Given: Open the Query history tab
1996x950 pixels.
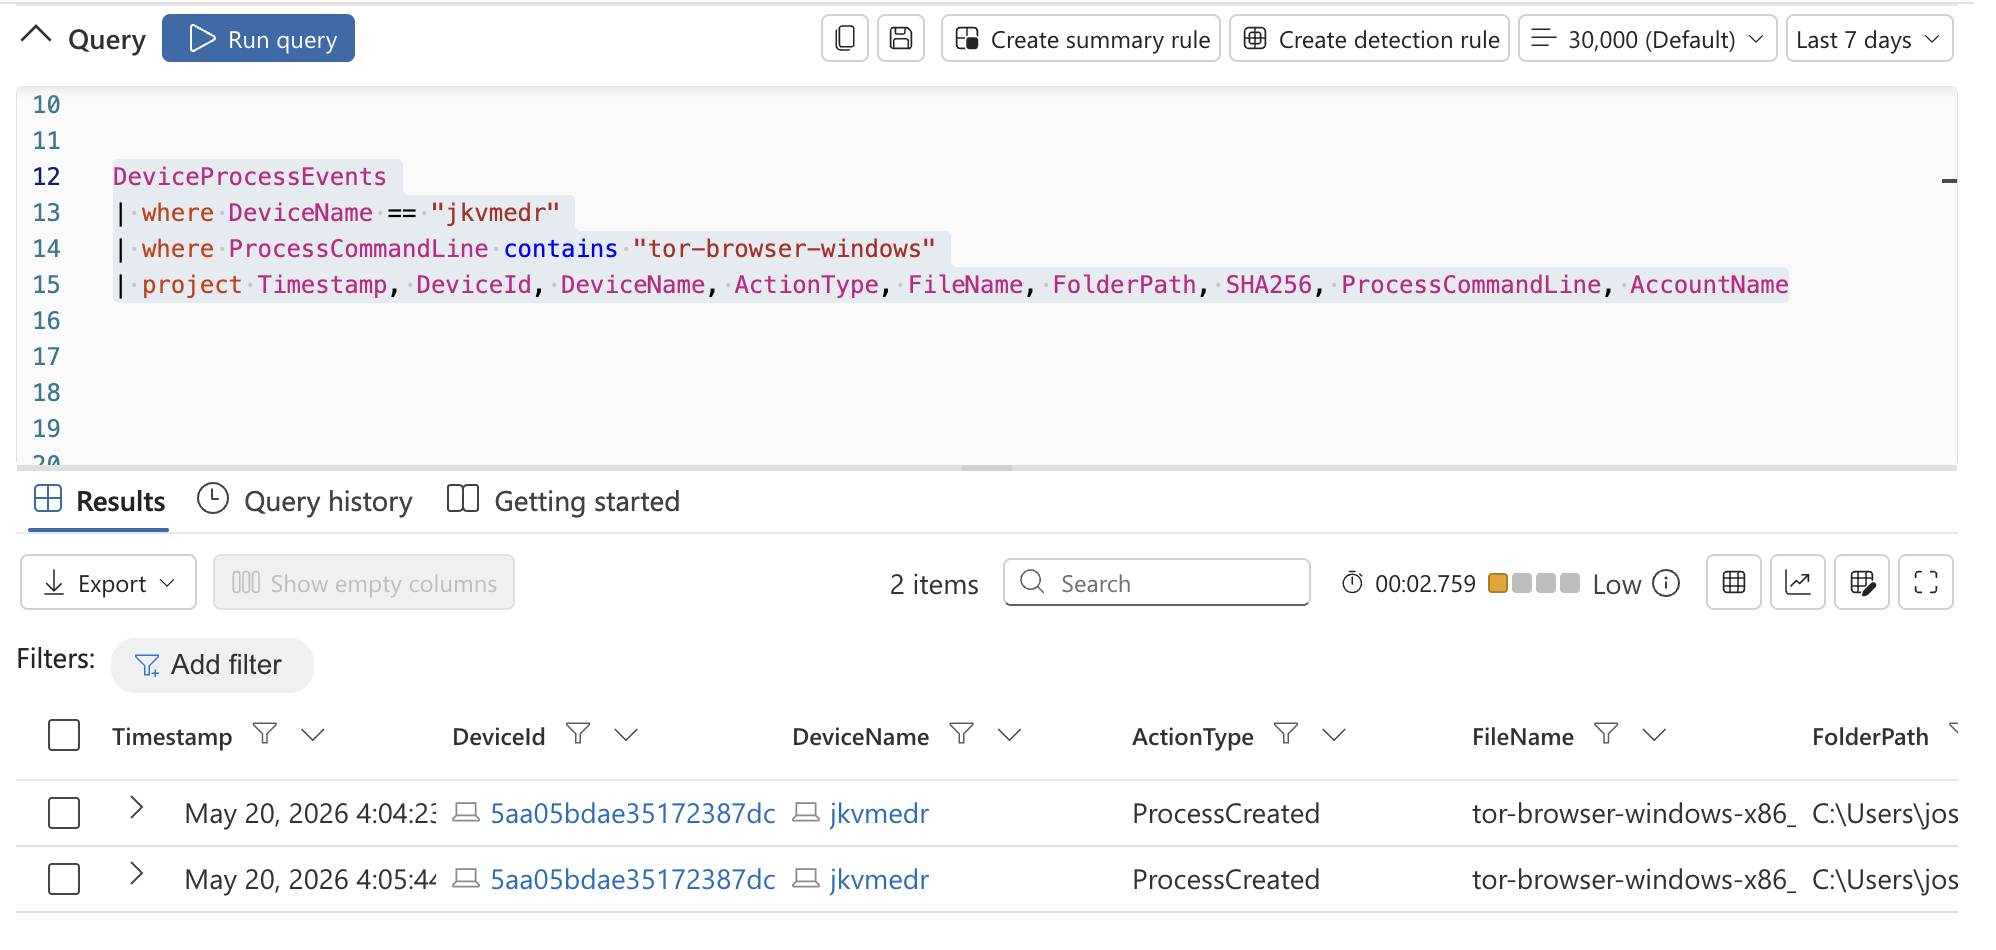Looking at the screenshot, I should [305, 501].
